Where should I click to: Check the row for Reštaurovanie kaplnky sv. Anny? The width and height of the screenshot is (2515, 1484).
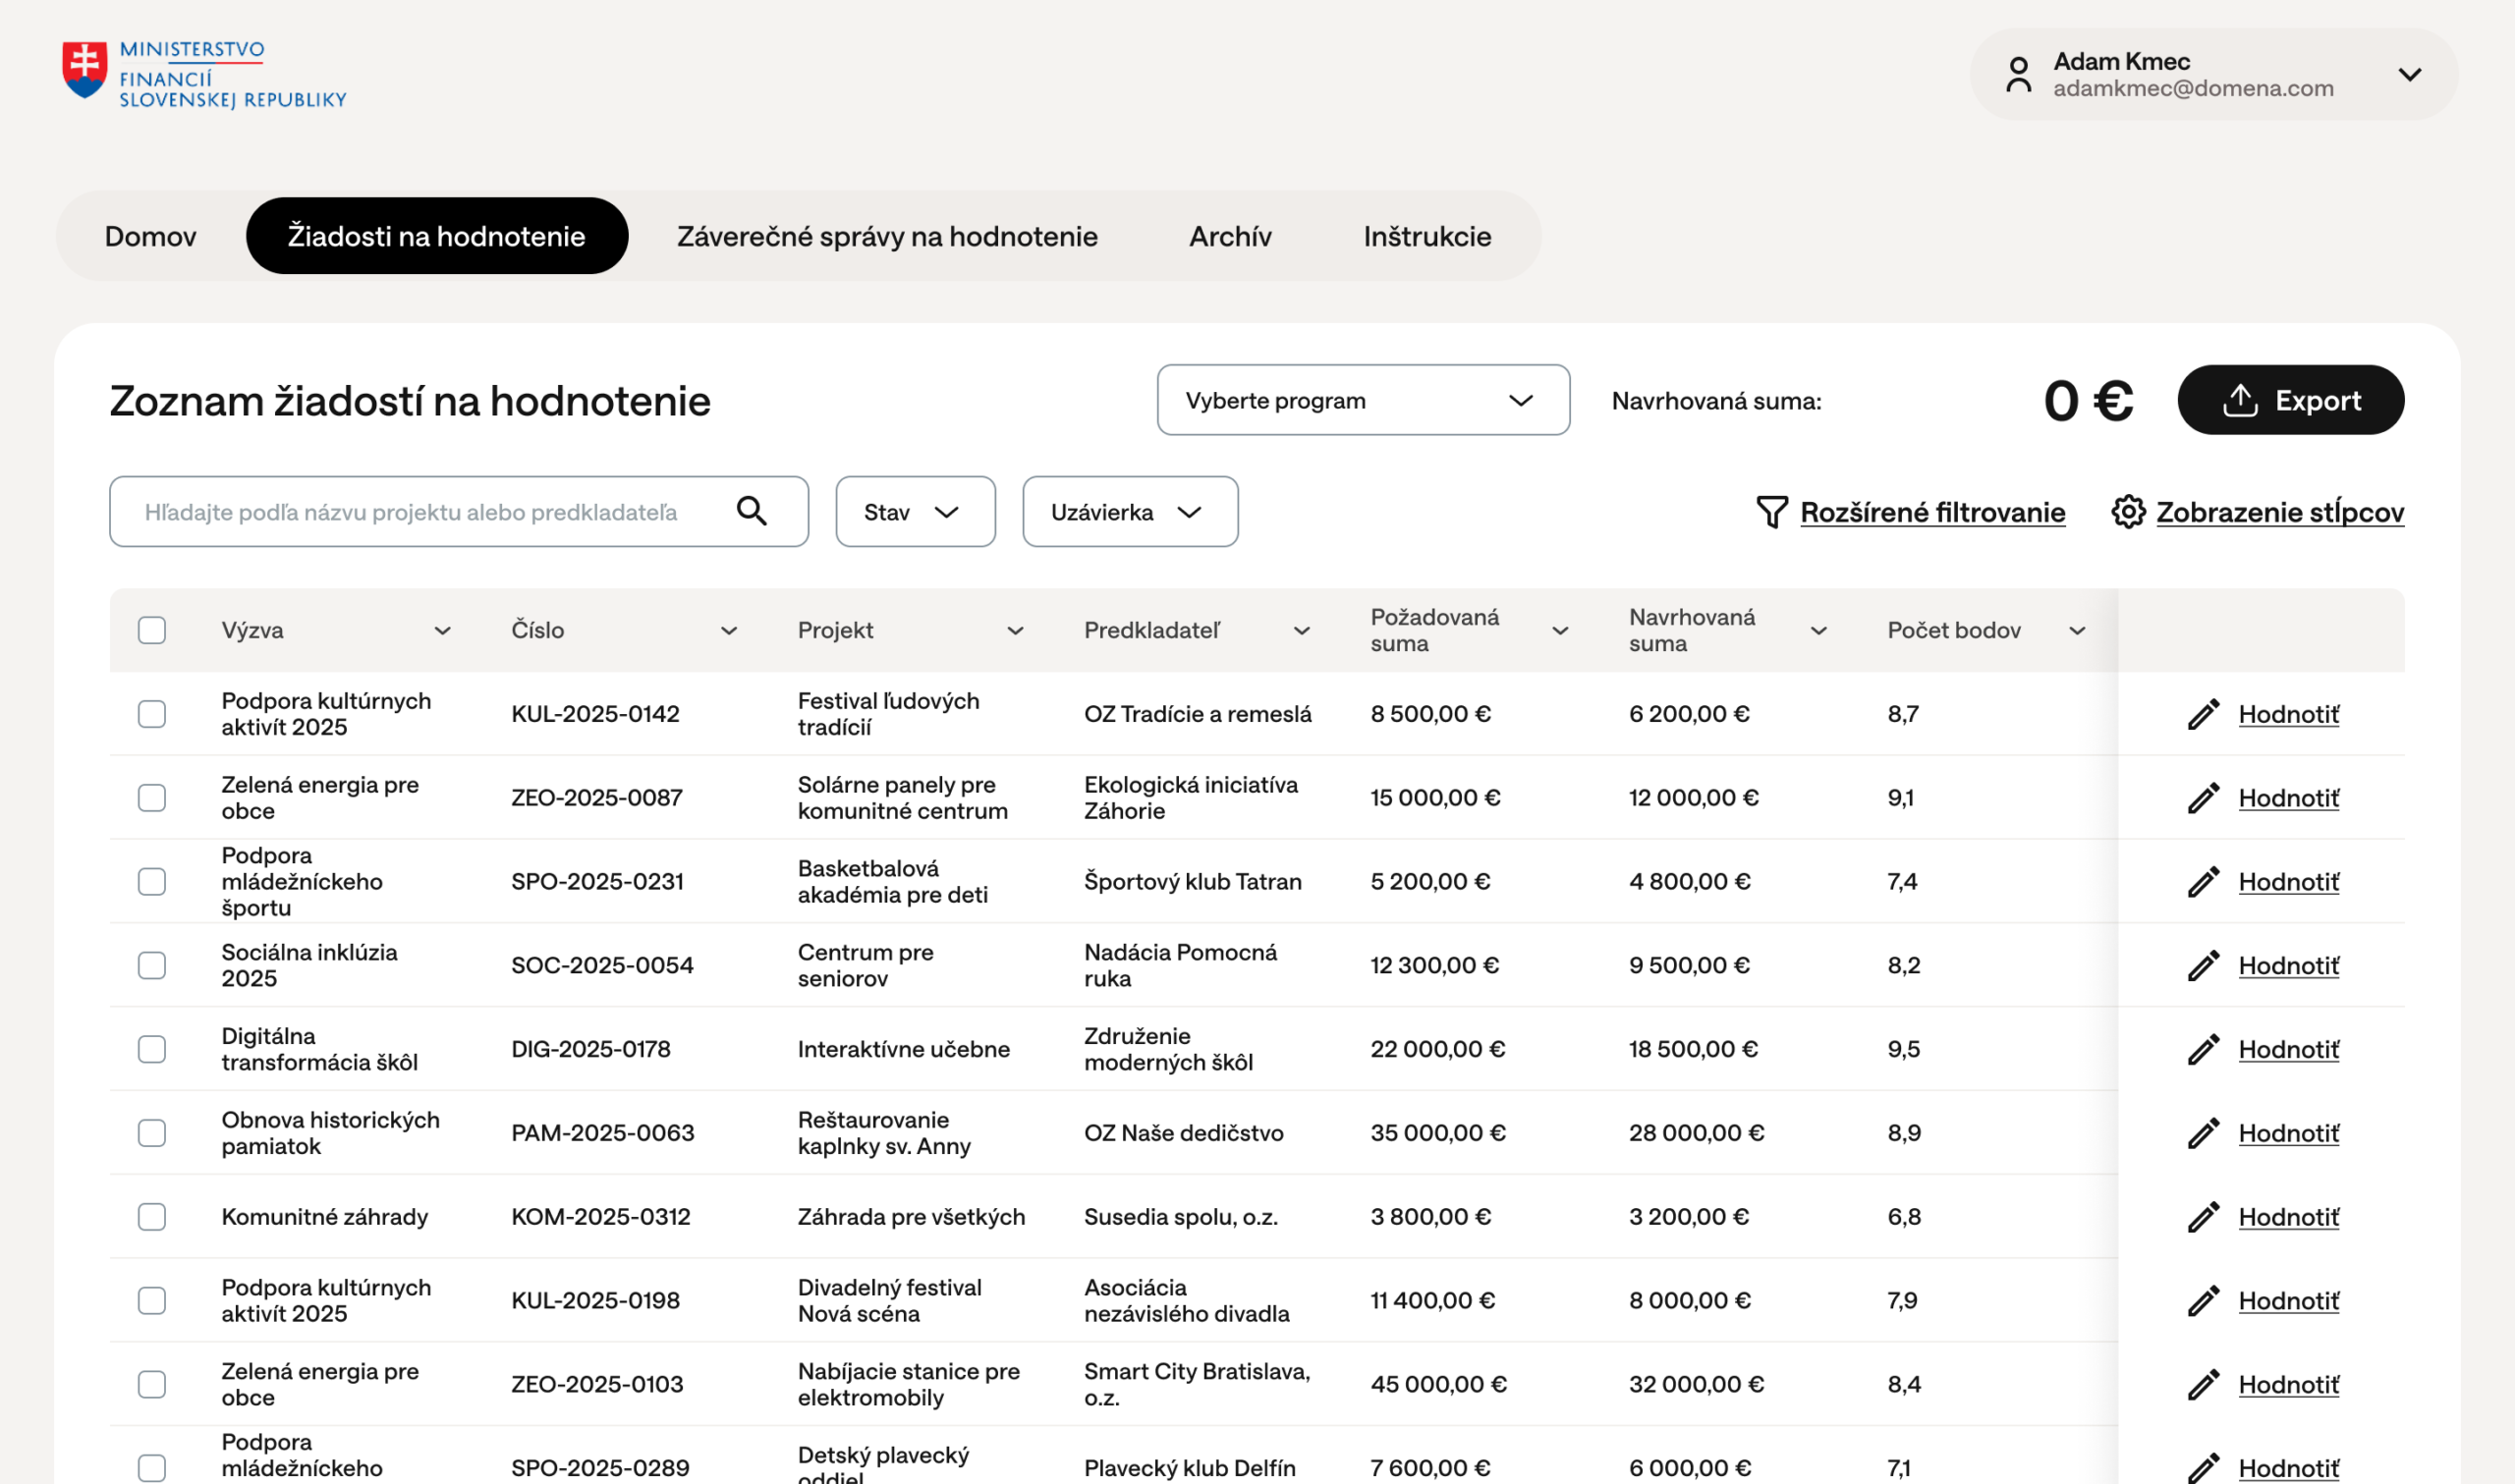(152, 1133)
